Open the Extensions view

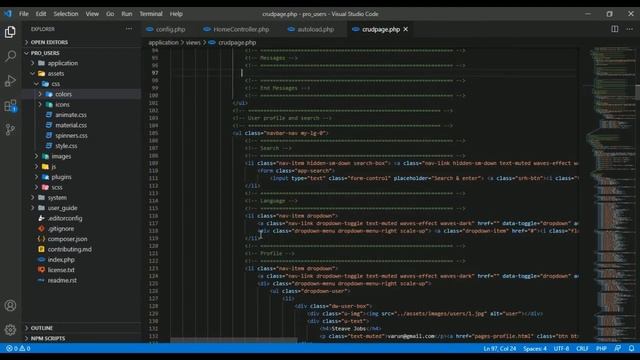(10, 105)
